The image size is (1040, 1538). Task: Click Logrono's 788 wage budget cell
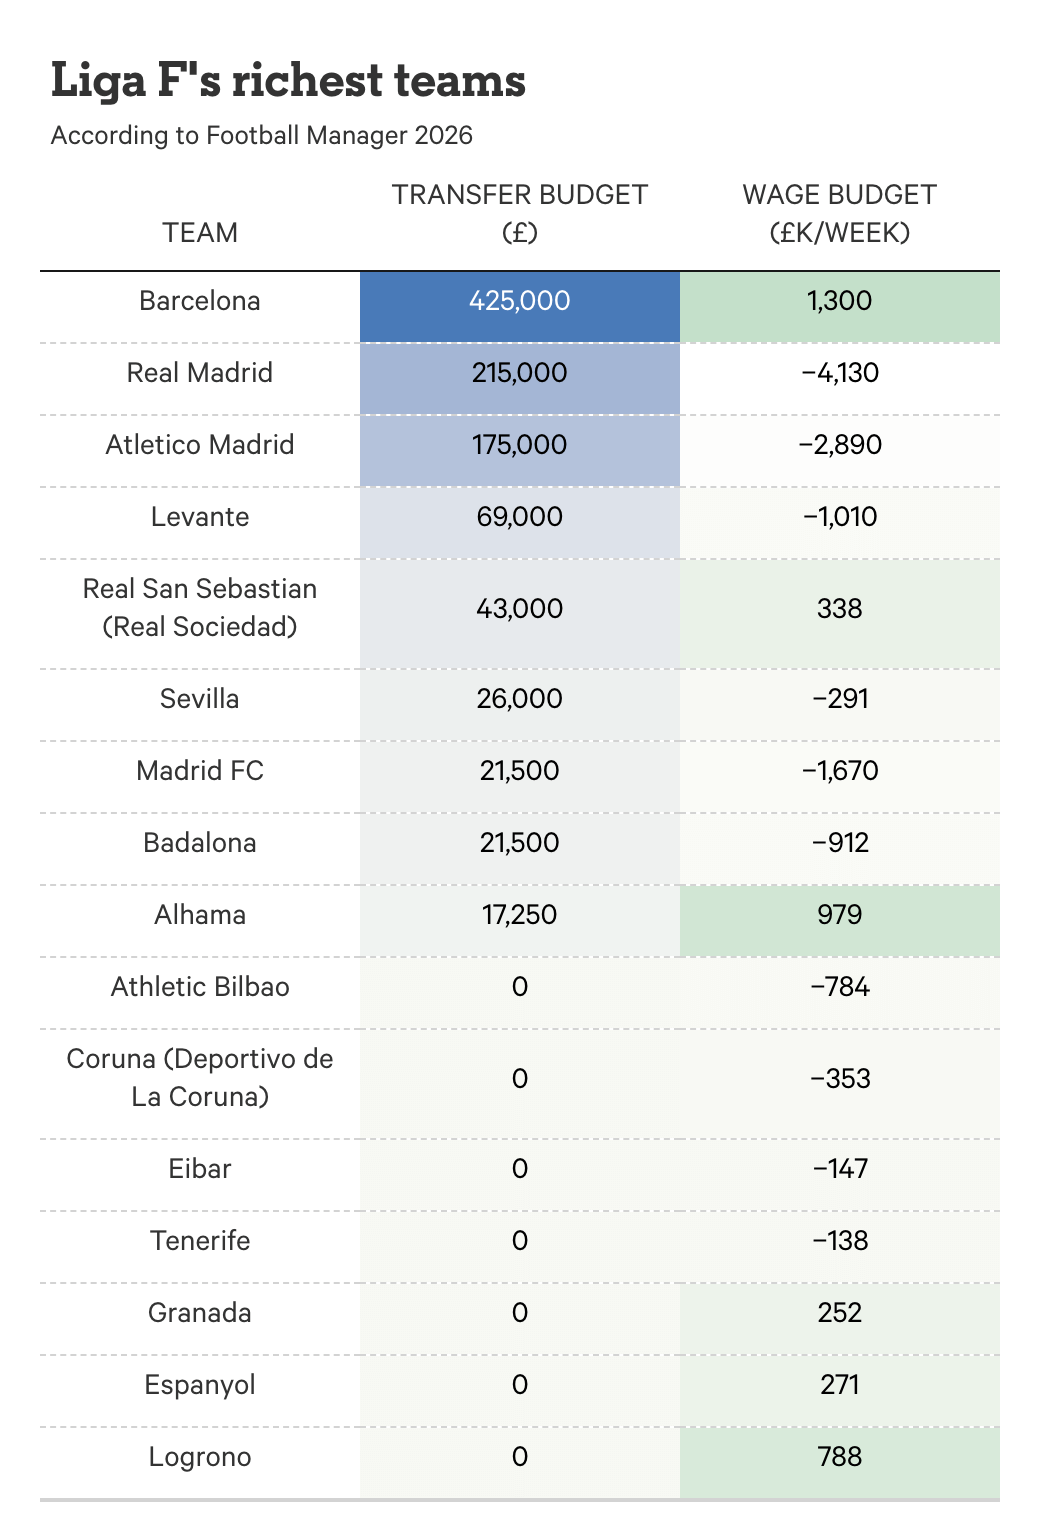click(839, 1457)
